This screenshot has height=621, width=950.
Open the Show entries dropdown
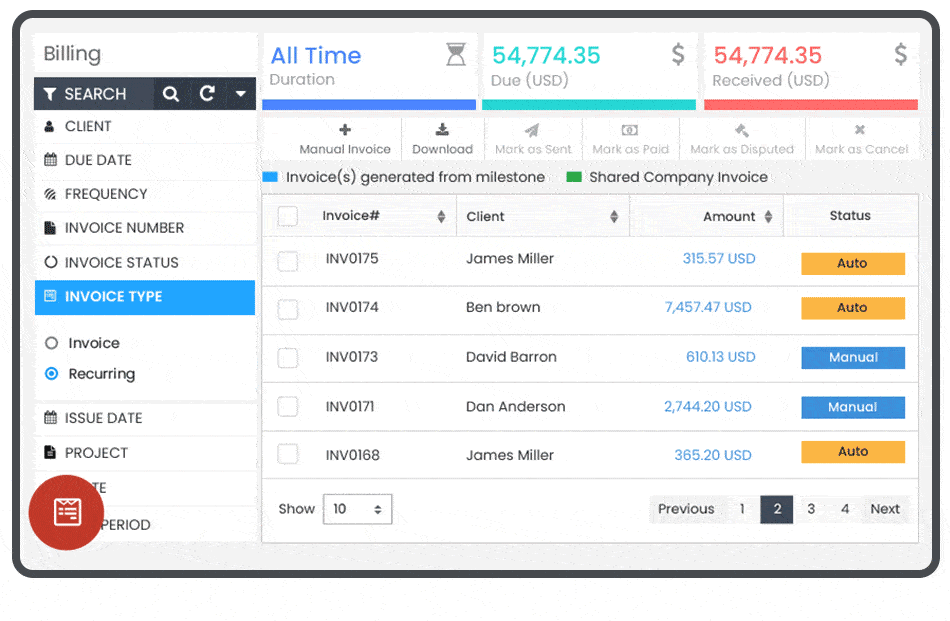pos(357,509)
